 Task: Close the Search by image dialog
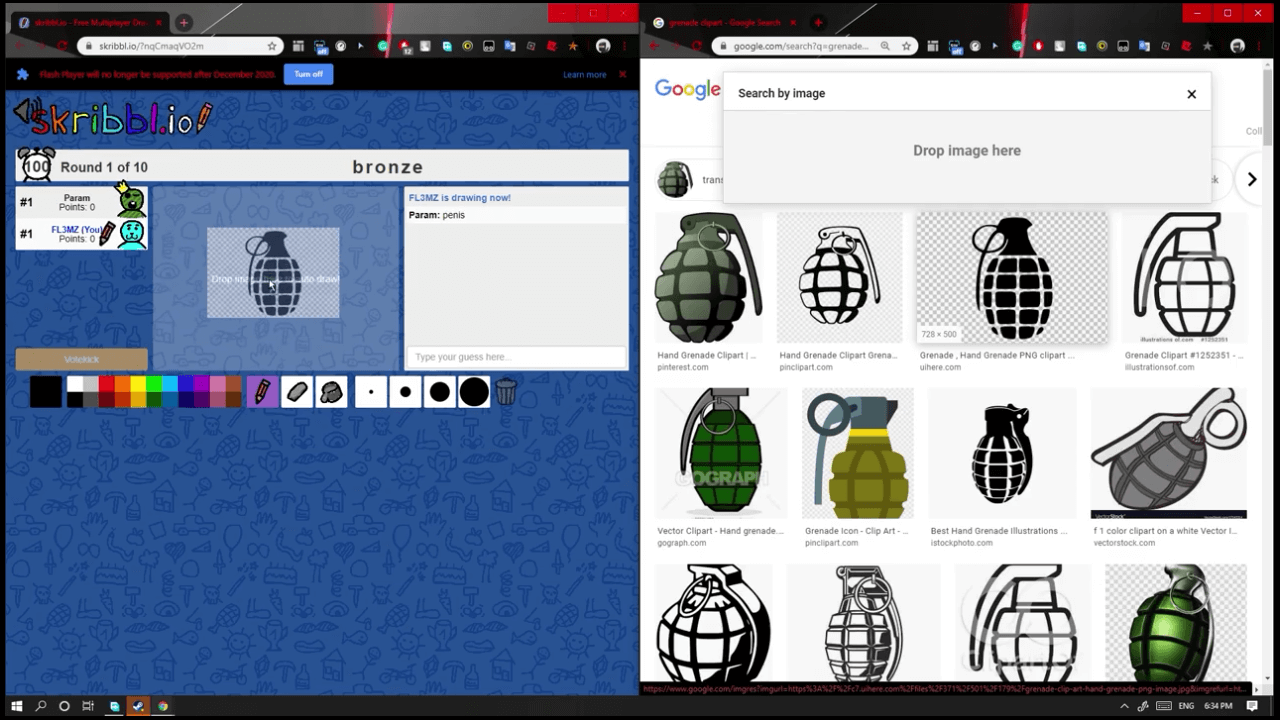pyautogui.click(x=1191, y=94)
